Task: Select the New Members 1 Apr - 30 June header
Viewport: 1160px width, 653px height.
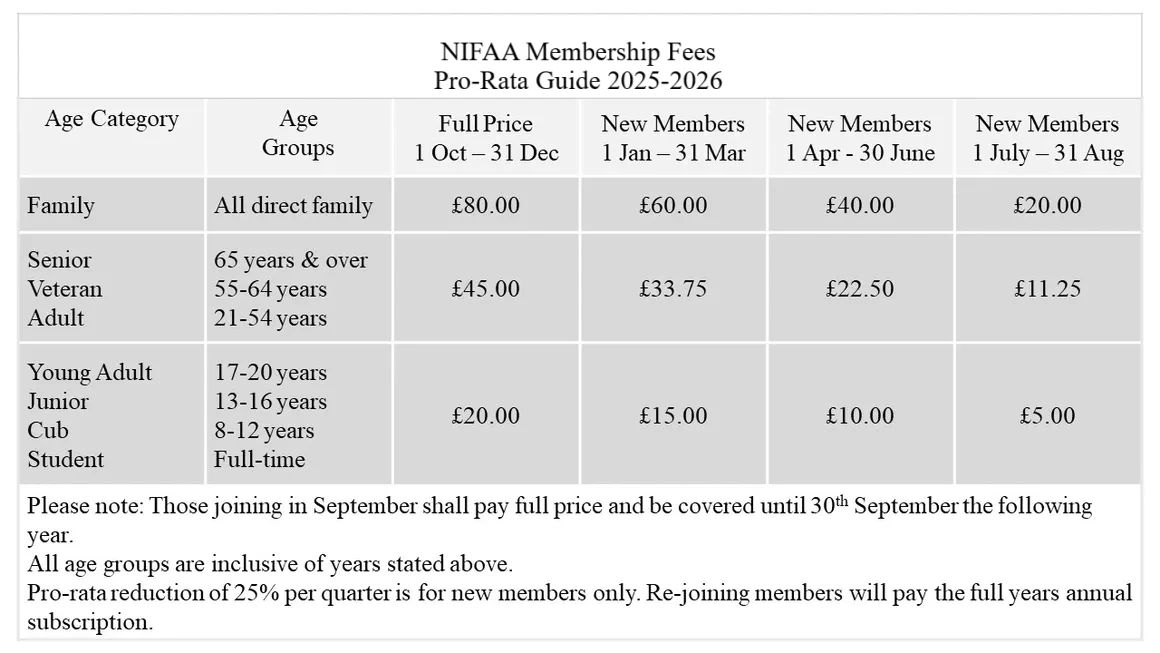Action: [x=860, y=138]
